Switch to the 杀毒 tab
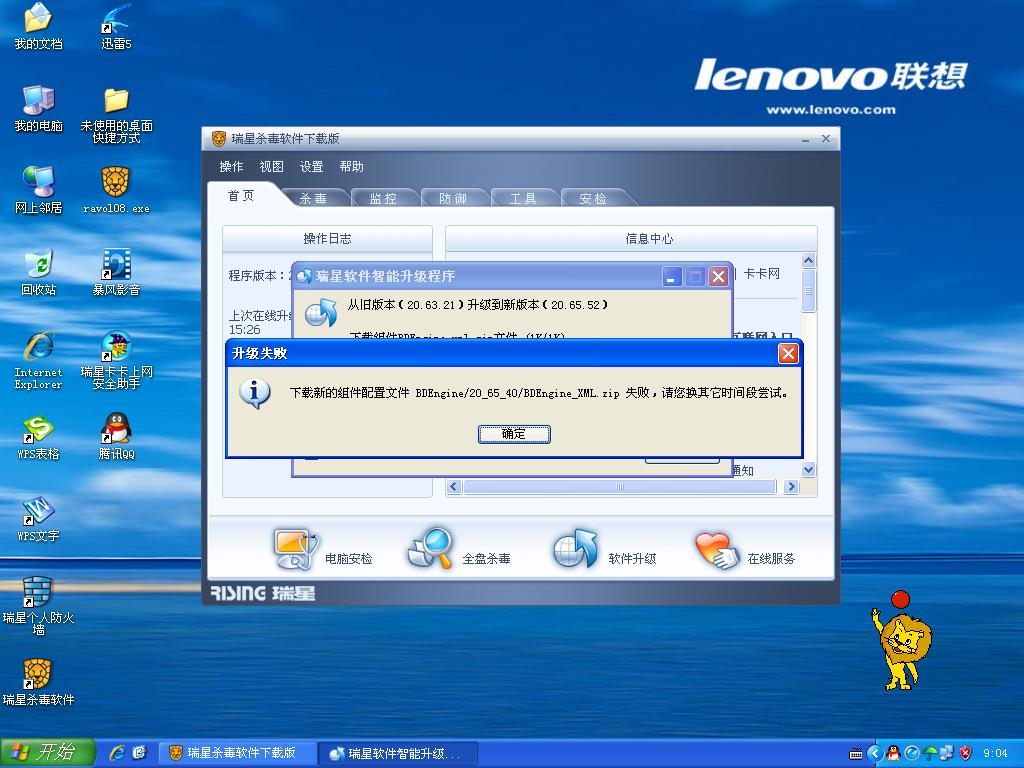Viewport: 1024px width, 768px height. pos(313,198)
